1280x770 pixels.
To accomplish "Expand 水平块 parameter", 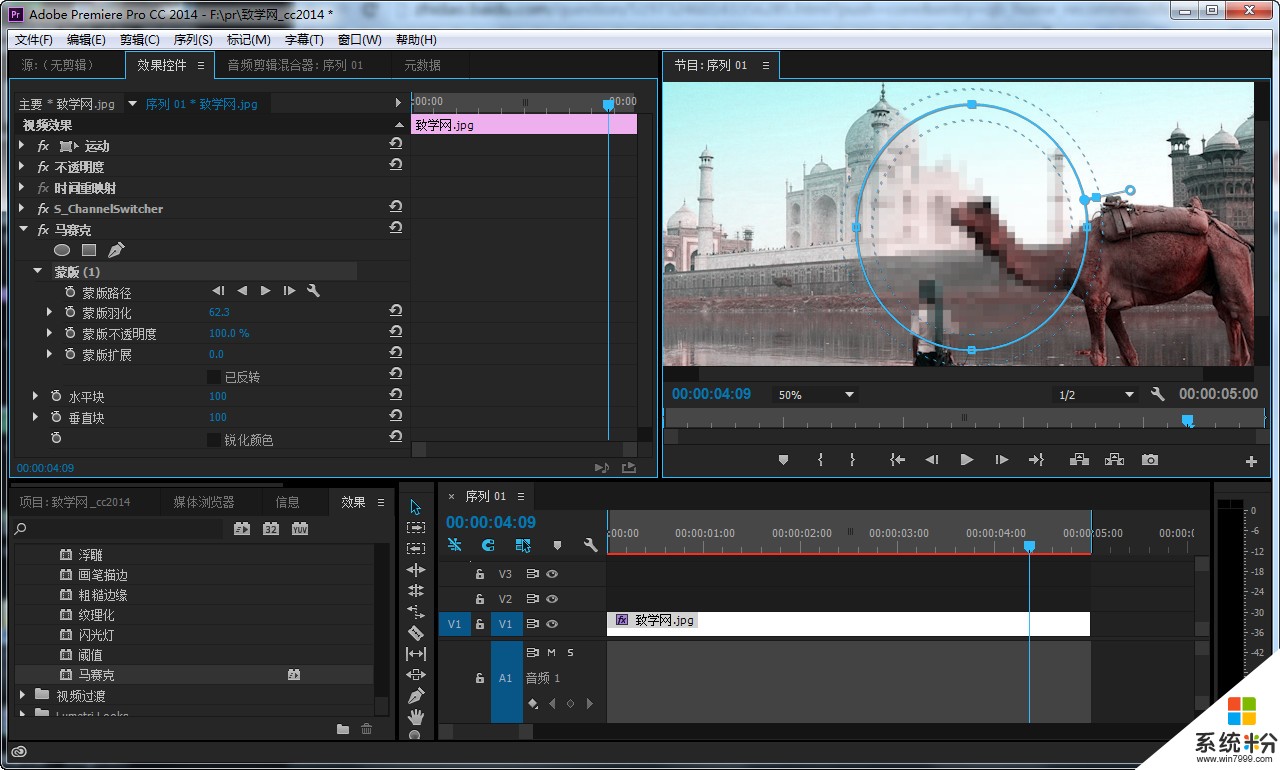I will pos(36,397).
